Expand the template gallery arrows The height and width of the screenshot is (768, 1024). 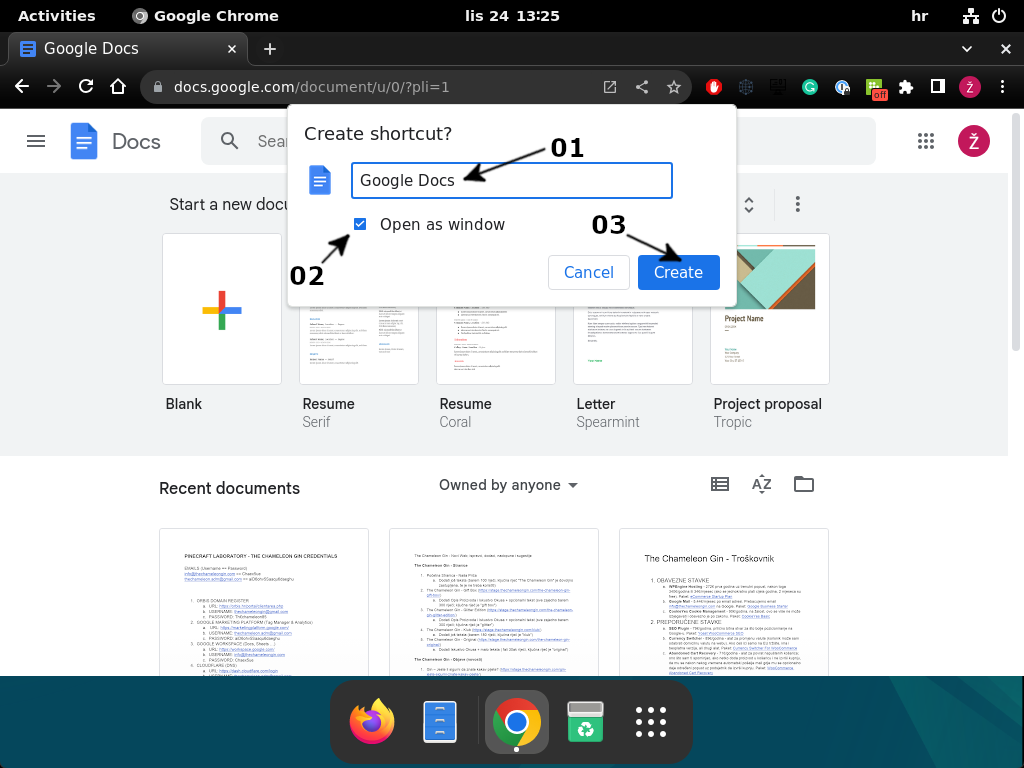[x=749, y=205]
